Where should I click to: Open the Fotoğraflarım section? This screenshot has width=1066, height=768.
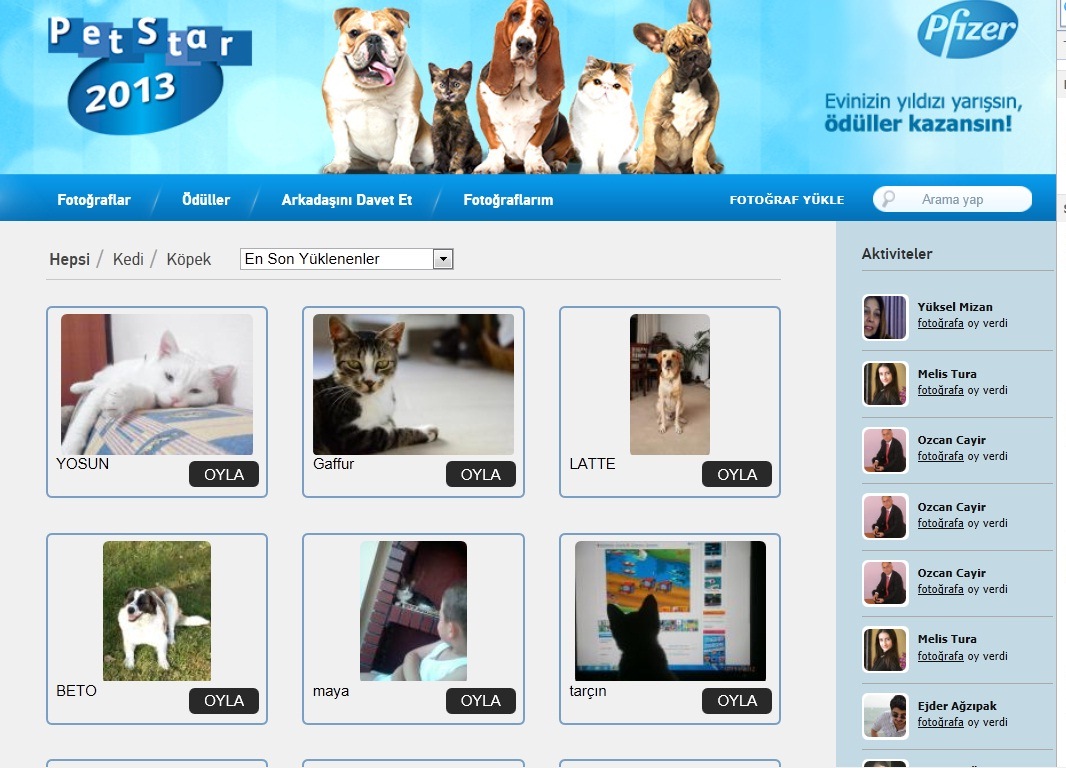[x=508, y=200]
